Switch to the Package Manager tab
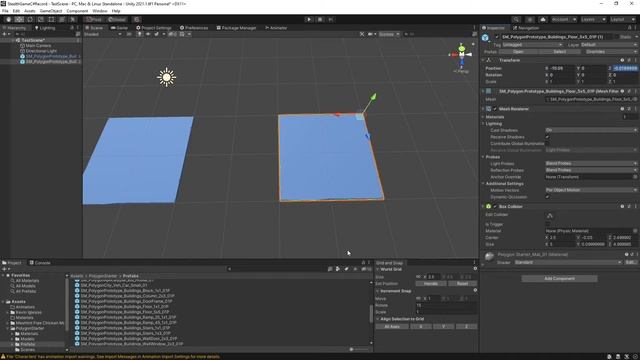This screenshot has height=360, width=640. 236,28
